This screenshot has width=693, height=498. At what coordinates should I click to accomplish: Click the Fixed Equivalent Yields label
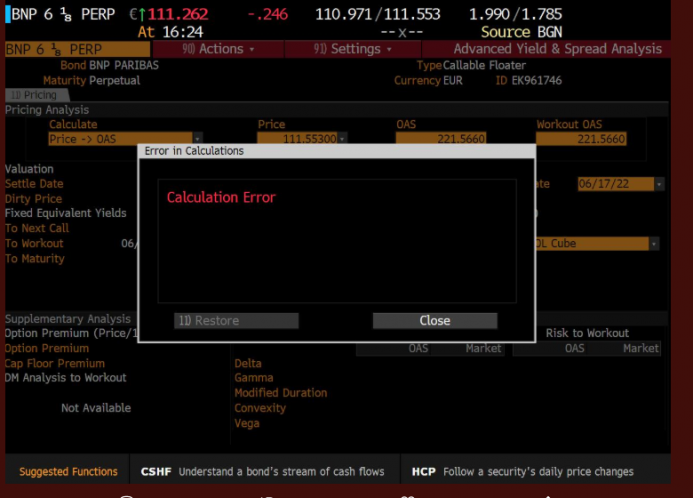pyautogui.click(x=66, y=213)
